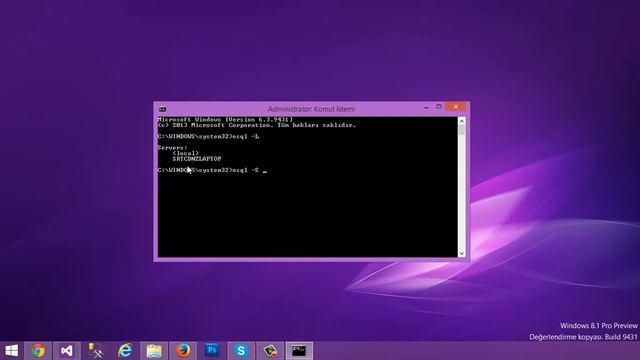
Task: Open the tools icon beside Visual Studio
Action: (96, 351)
